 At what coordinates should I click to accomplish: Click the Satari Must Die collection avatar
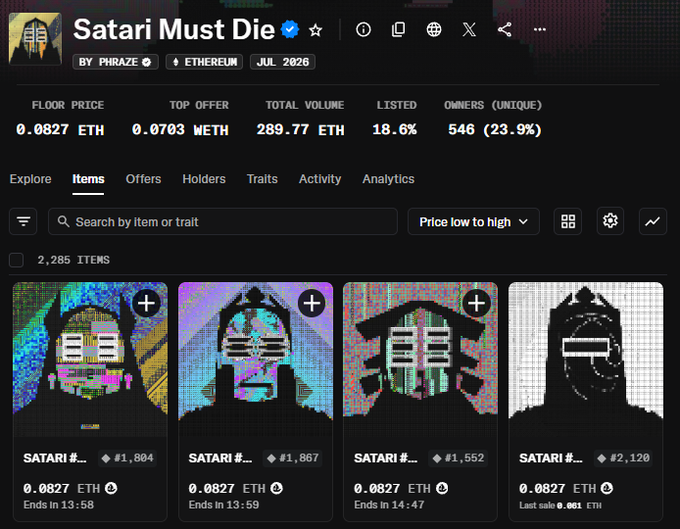coord(35,39)
